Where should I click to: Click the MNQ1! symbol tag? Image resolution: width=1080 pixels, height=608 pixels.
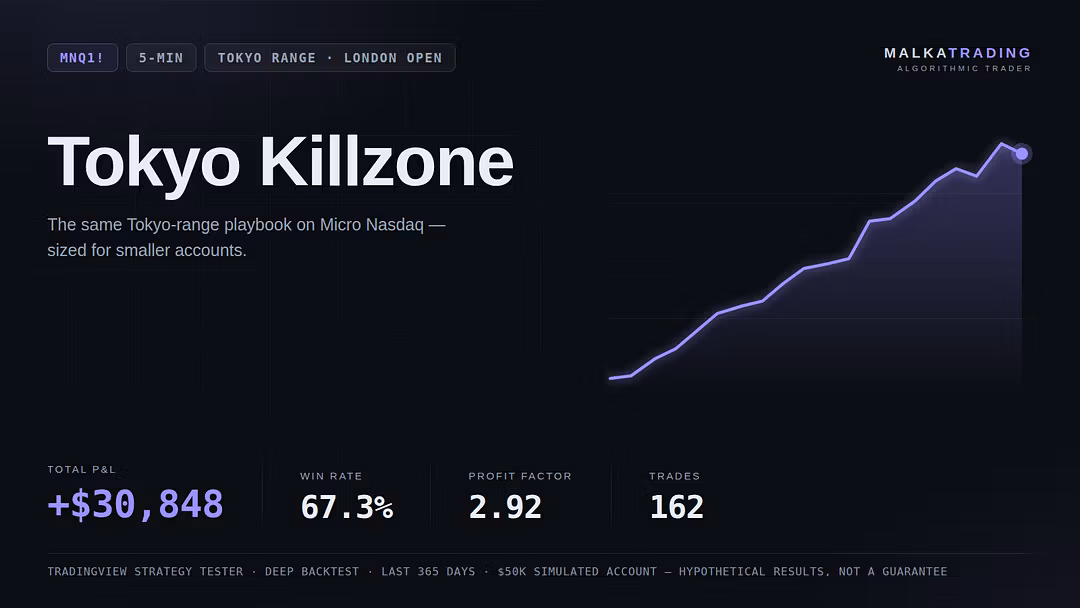[82, 58]
